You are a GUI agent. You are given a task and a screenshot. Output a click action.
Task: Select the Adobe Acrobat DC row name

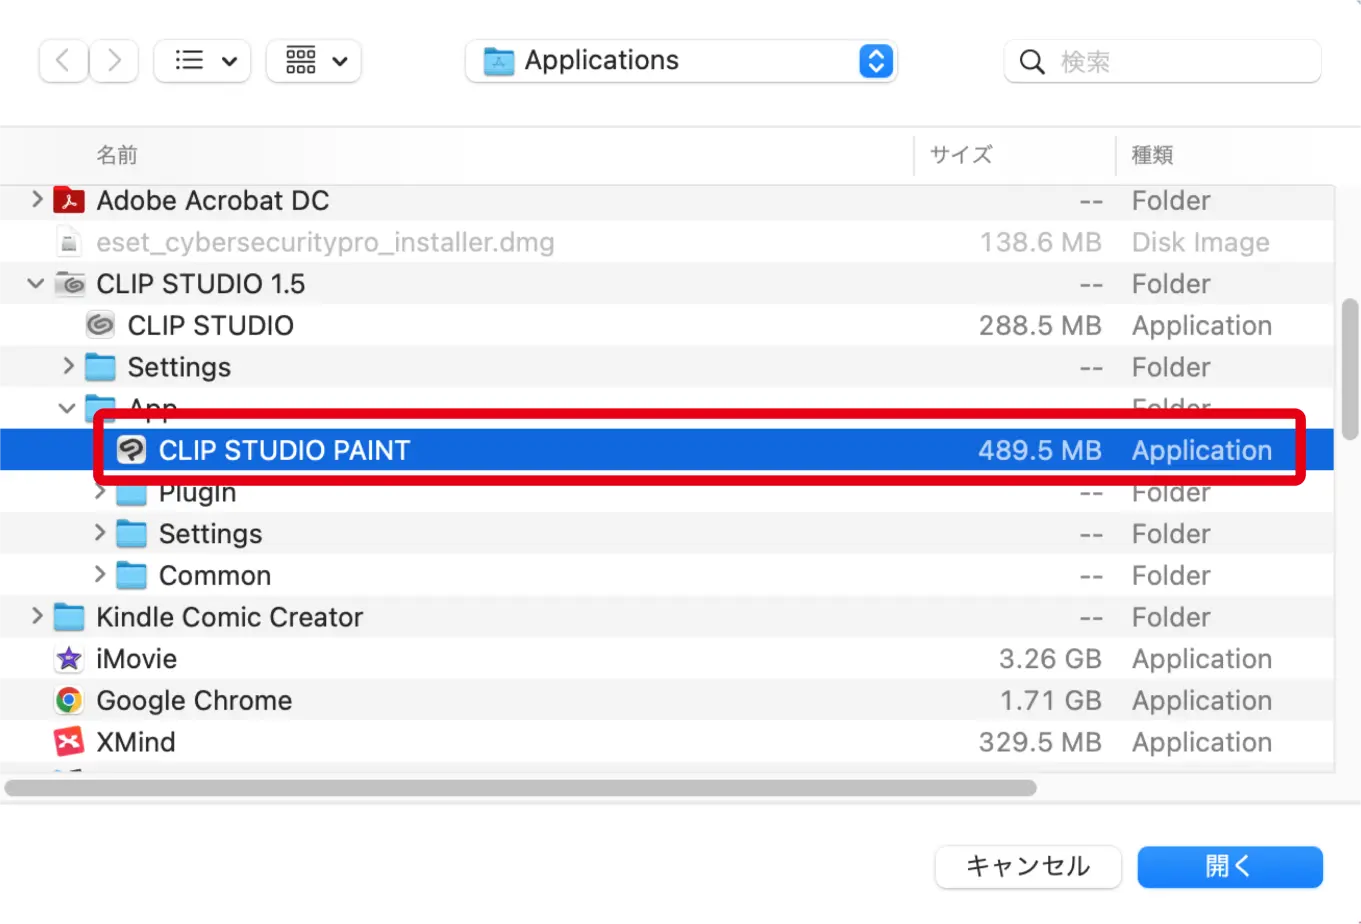[213, 201]
